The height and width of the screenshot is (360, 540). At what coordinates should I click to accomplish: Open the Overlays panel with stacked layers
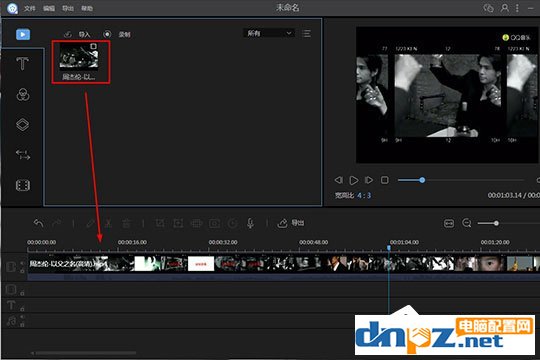(x=23, y=124)
